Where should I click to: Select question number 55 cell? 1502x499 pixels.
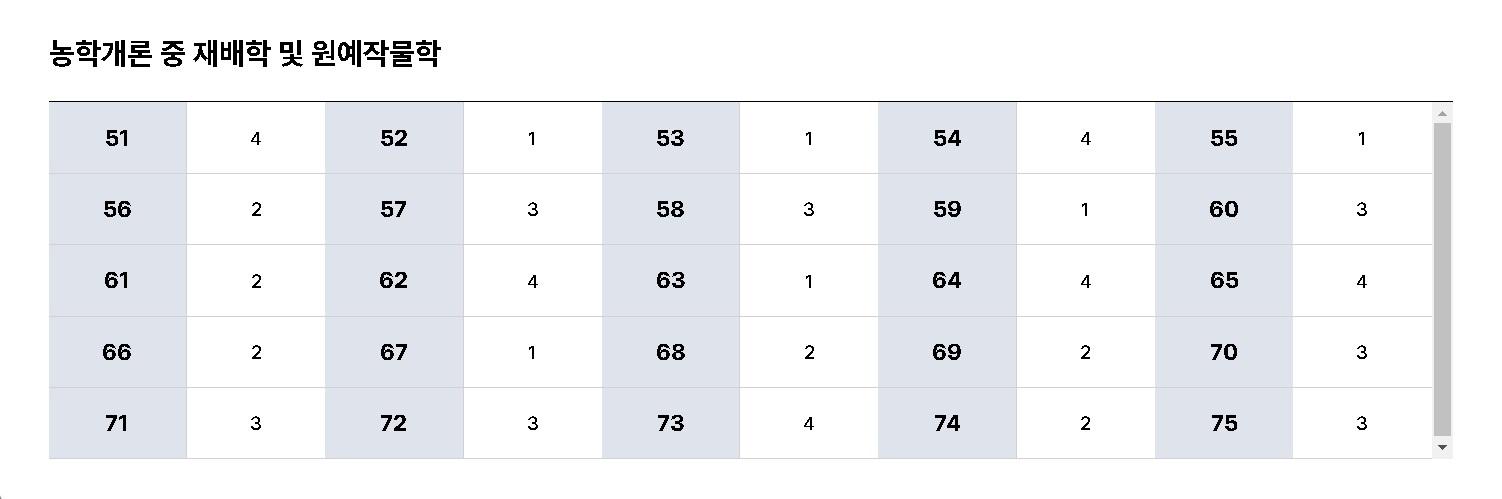coord(1224,138)
